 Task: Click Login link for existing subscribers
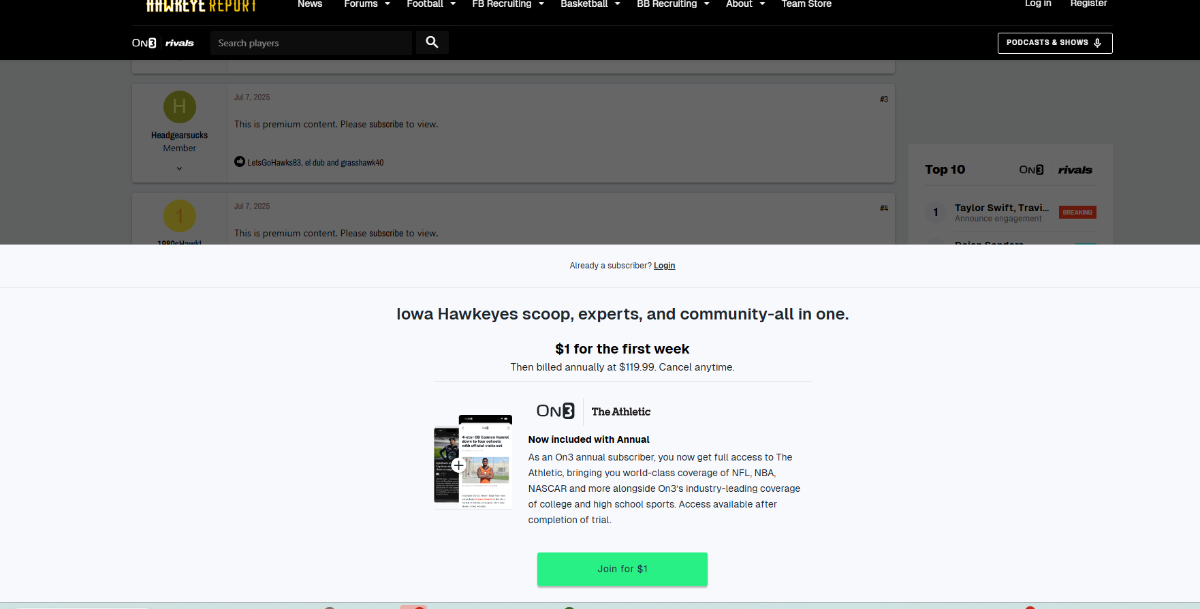click(x=664, y=265)
